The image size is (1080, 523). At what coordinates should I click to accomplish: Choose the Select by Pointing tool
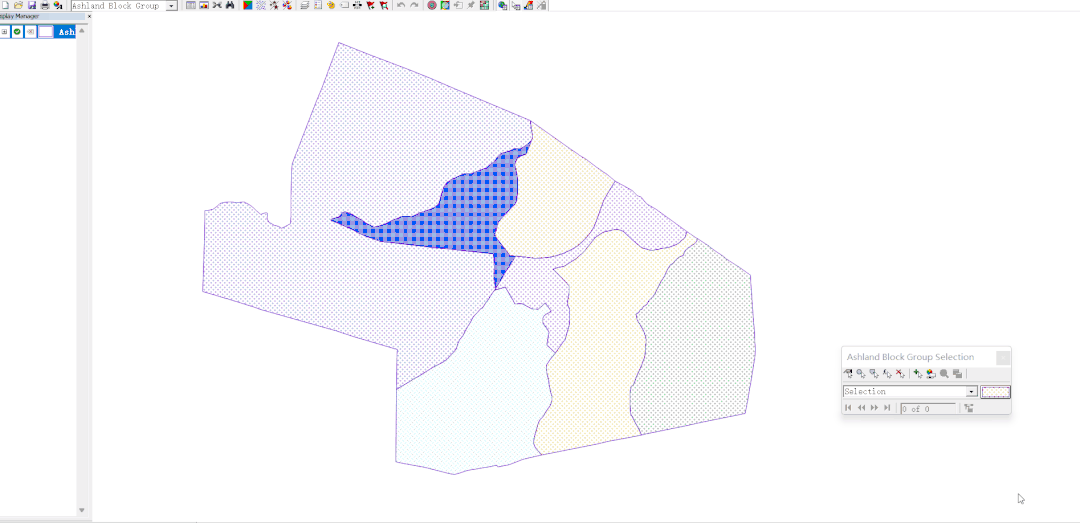(848, 373)
